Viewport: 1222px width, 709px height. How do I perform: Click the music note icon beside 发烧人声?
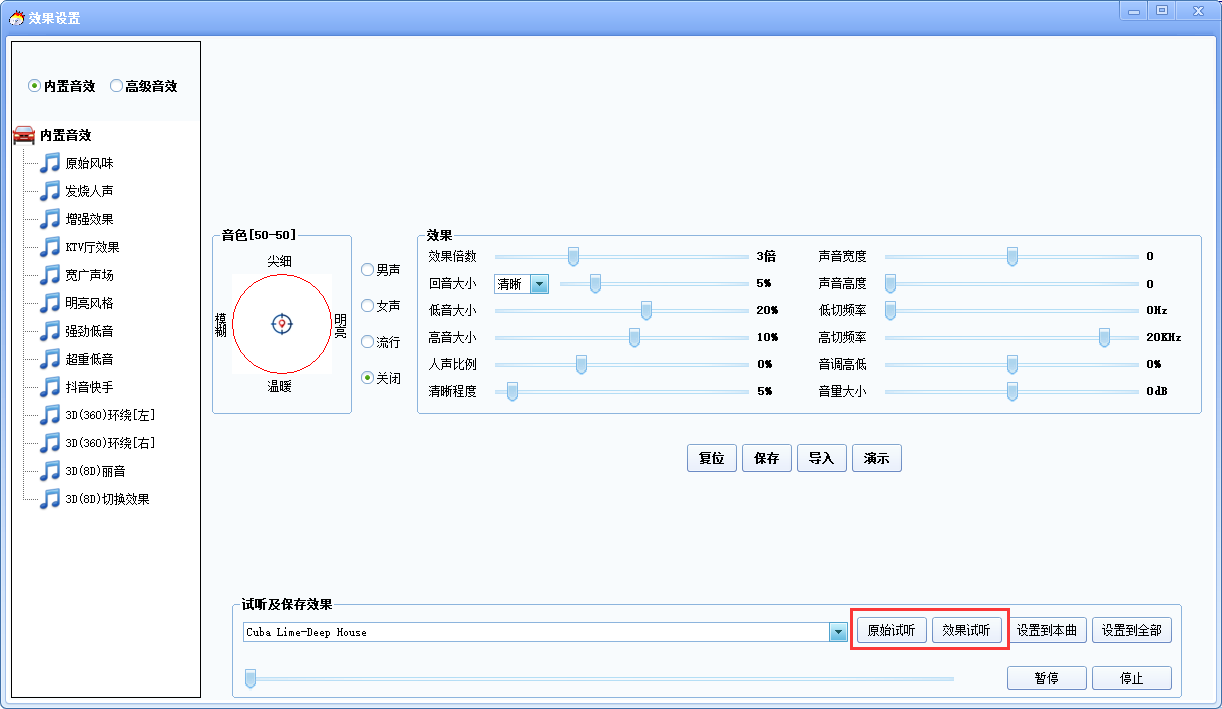point(50,191)
